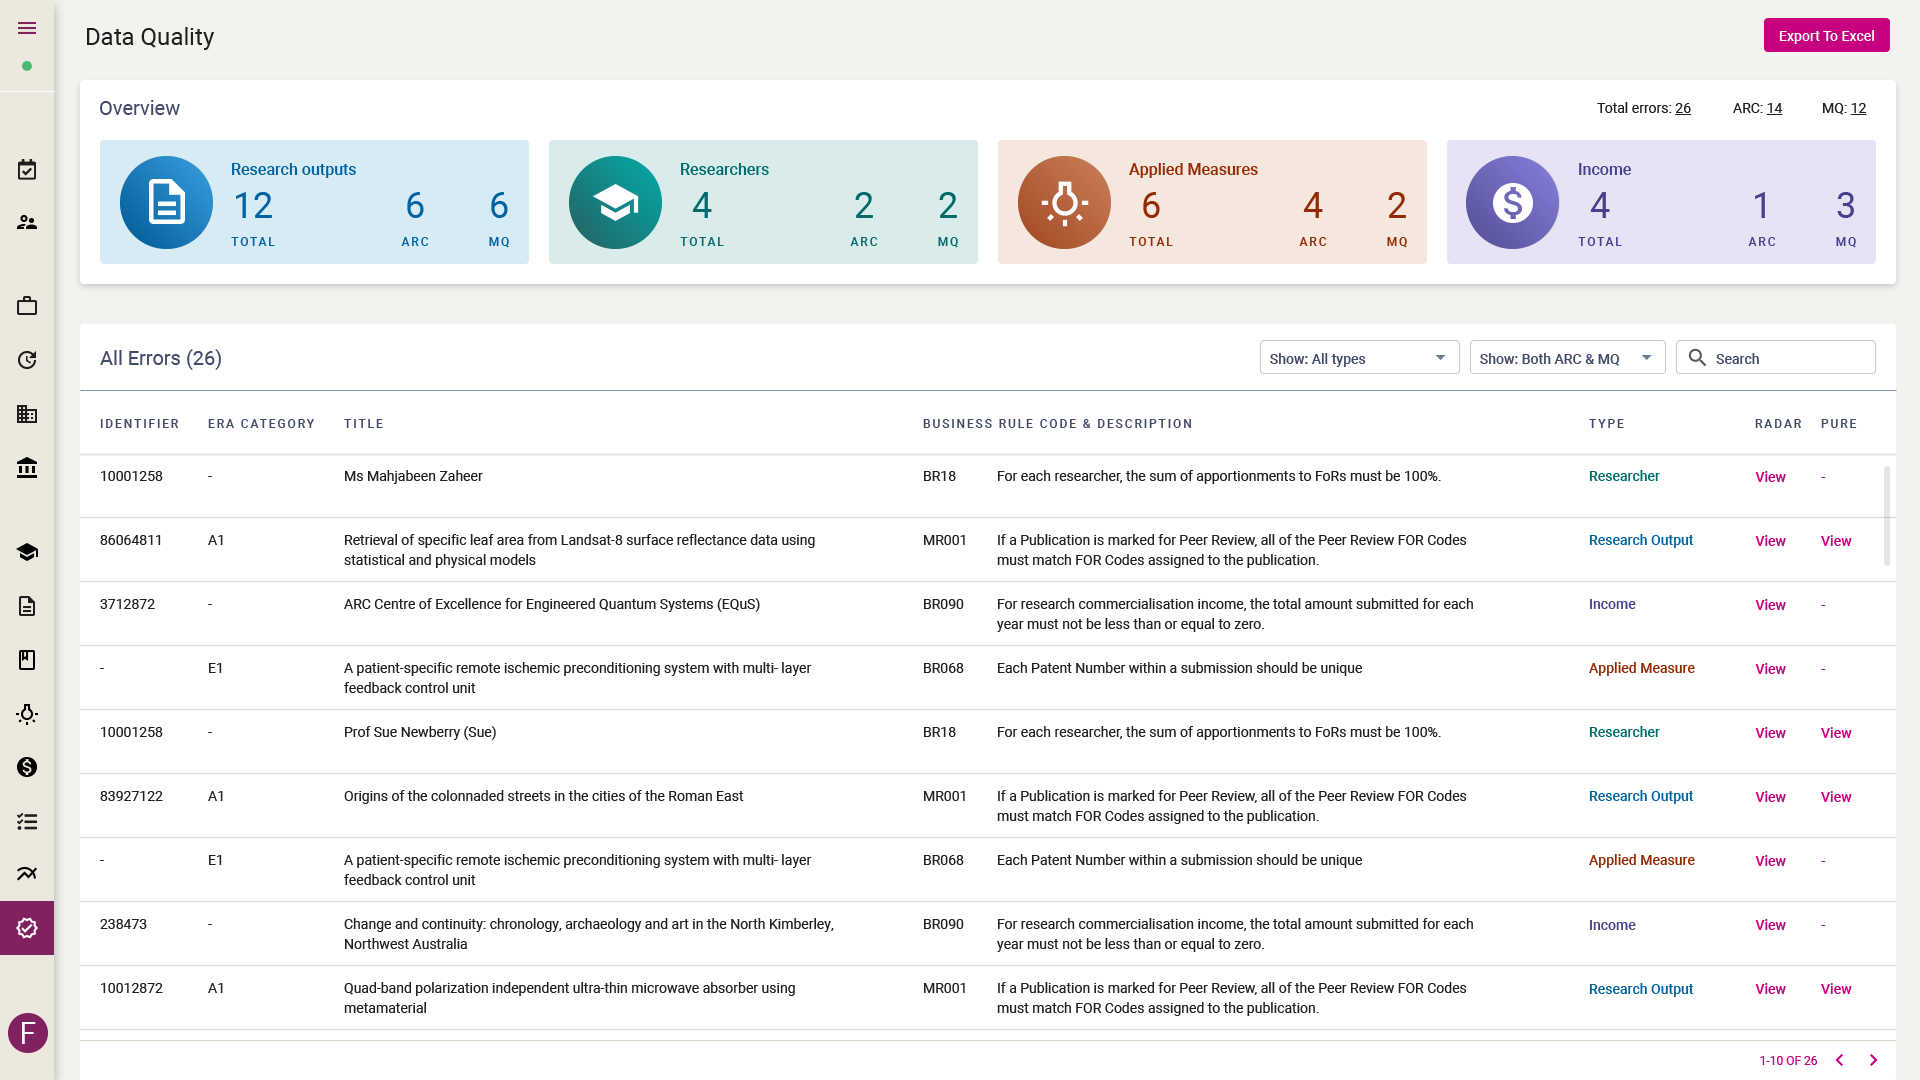Image resolution: width=1920 pixels, height=1080 pixels.
Task: Open the institution bank sidebar icon
Action: (27, 467)
